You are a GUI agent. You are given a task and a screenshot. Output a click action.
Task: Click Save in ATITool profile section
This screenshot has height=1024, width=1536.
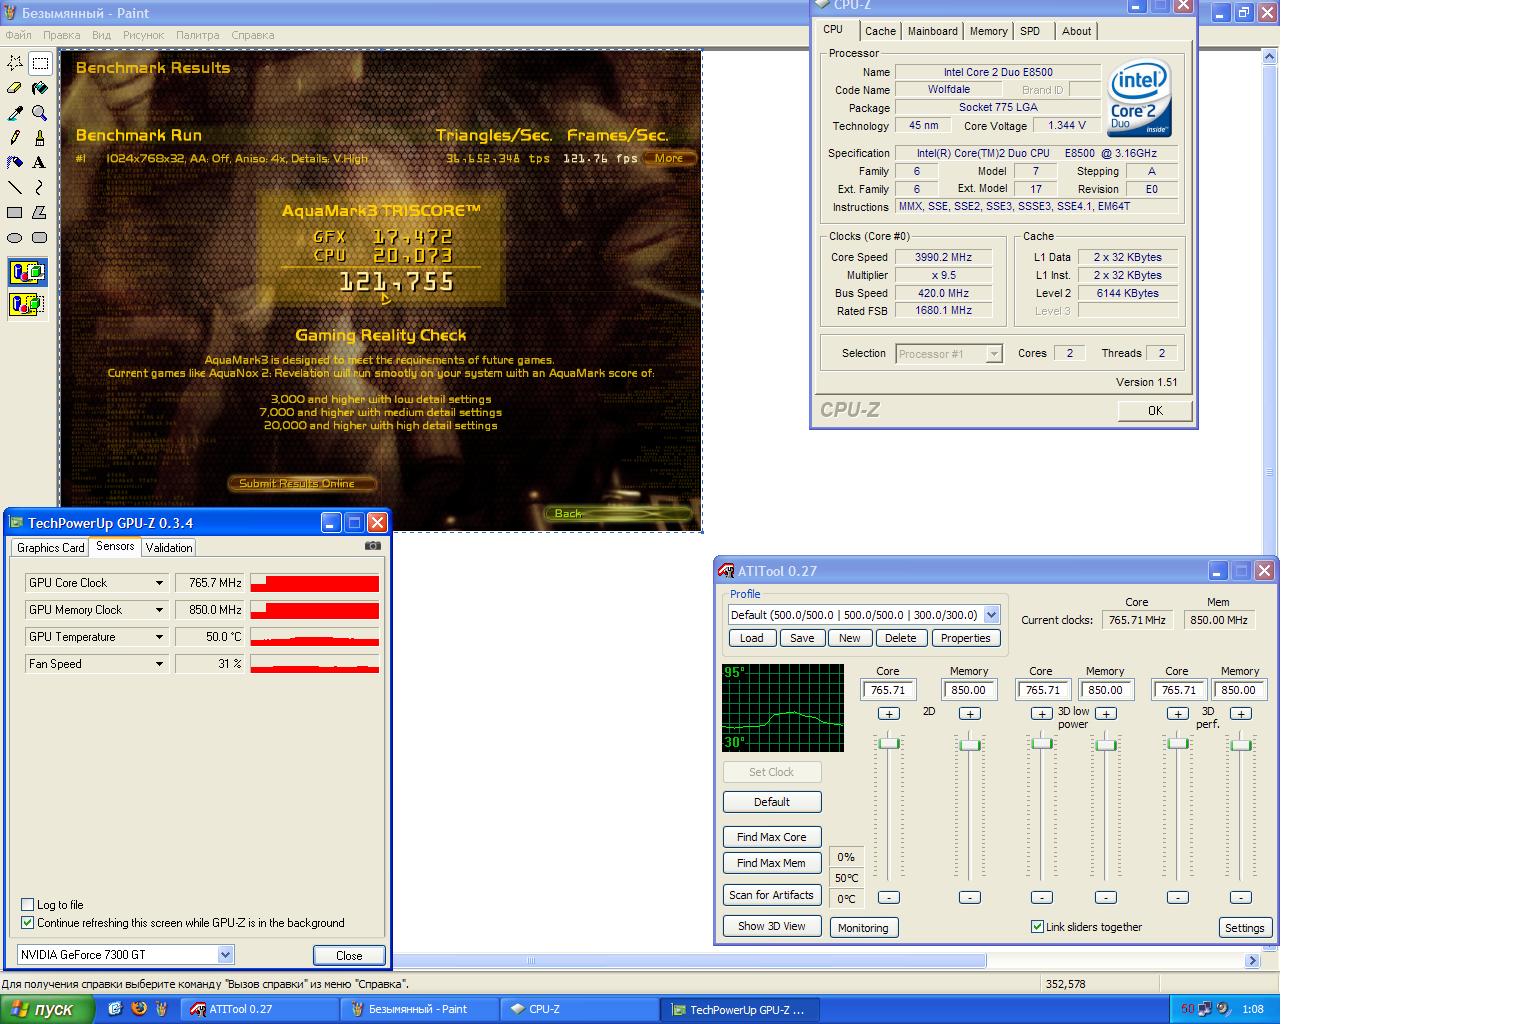click(802, 638)
